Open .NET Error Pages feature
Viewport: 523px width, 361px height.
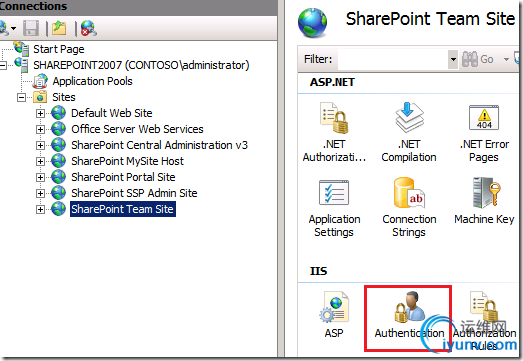pos(484,133)
